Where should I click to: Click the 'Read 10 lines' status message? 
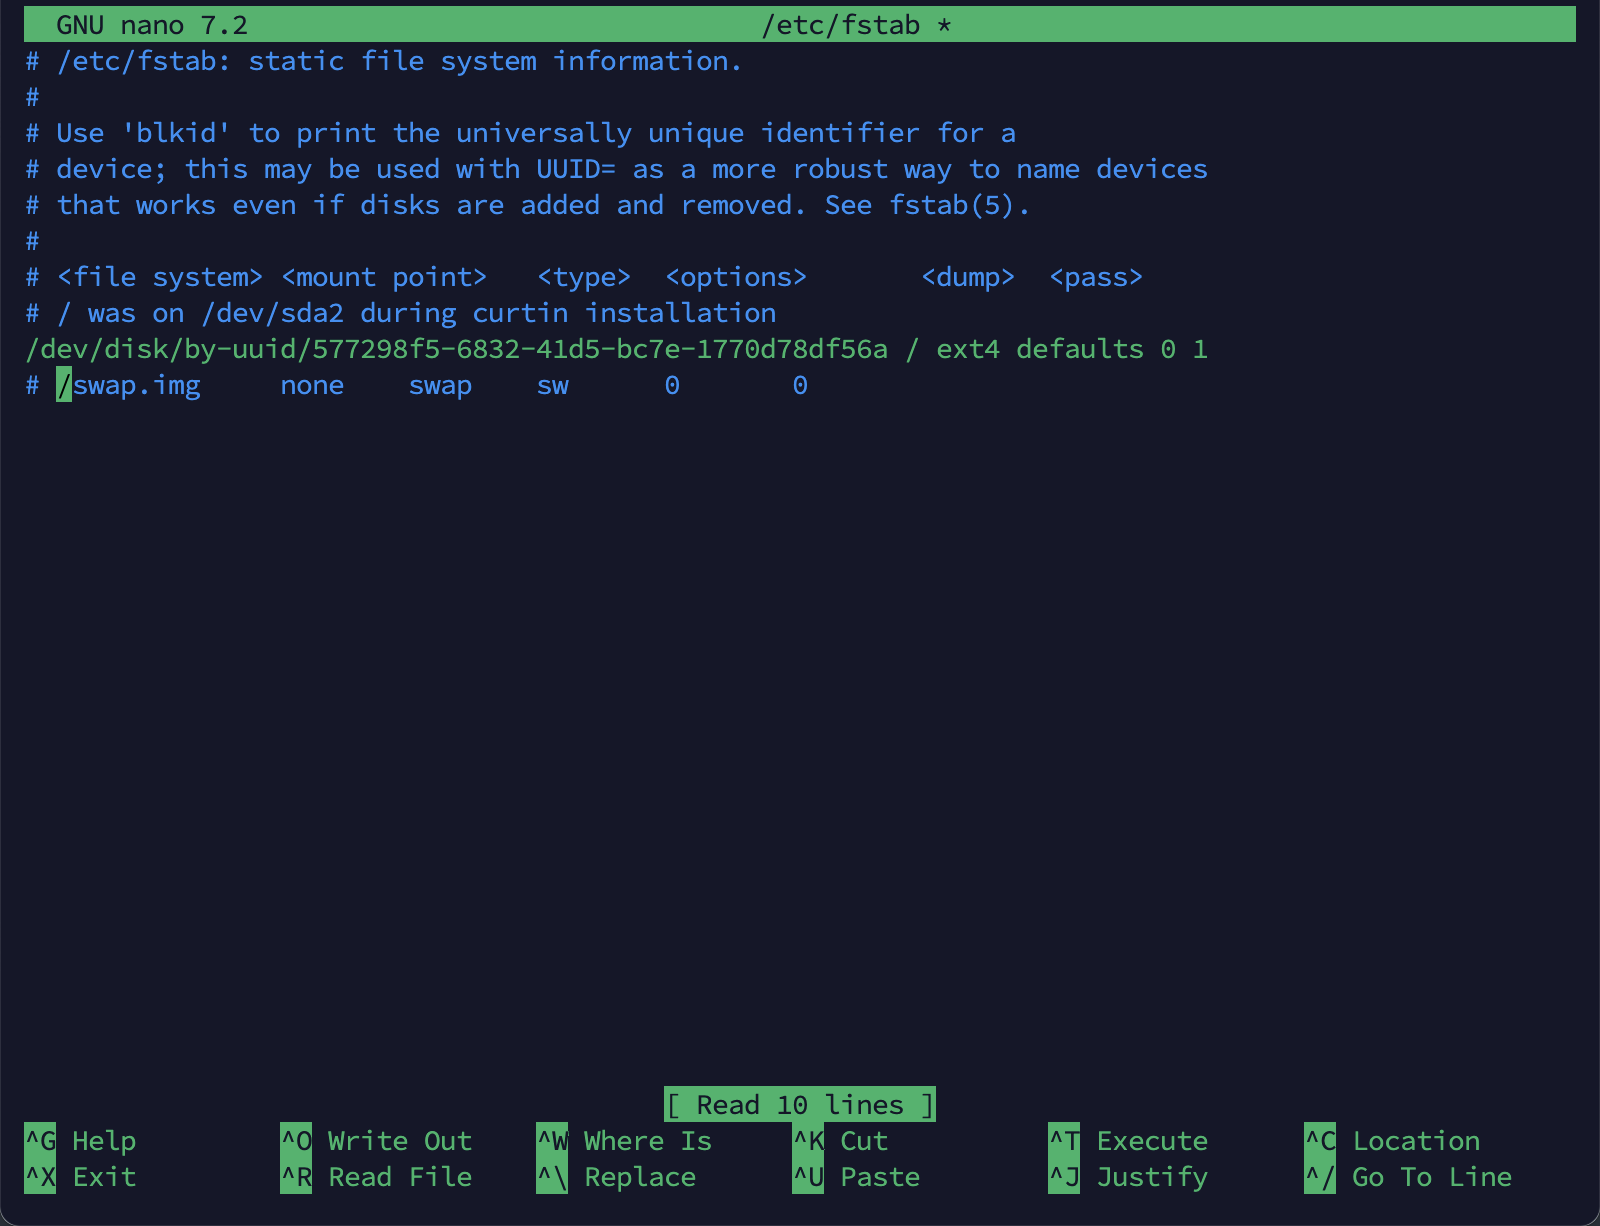(x=800, y=1105)
